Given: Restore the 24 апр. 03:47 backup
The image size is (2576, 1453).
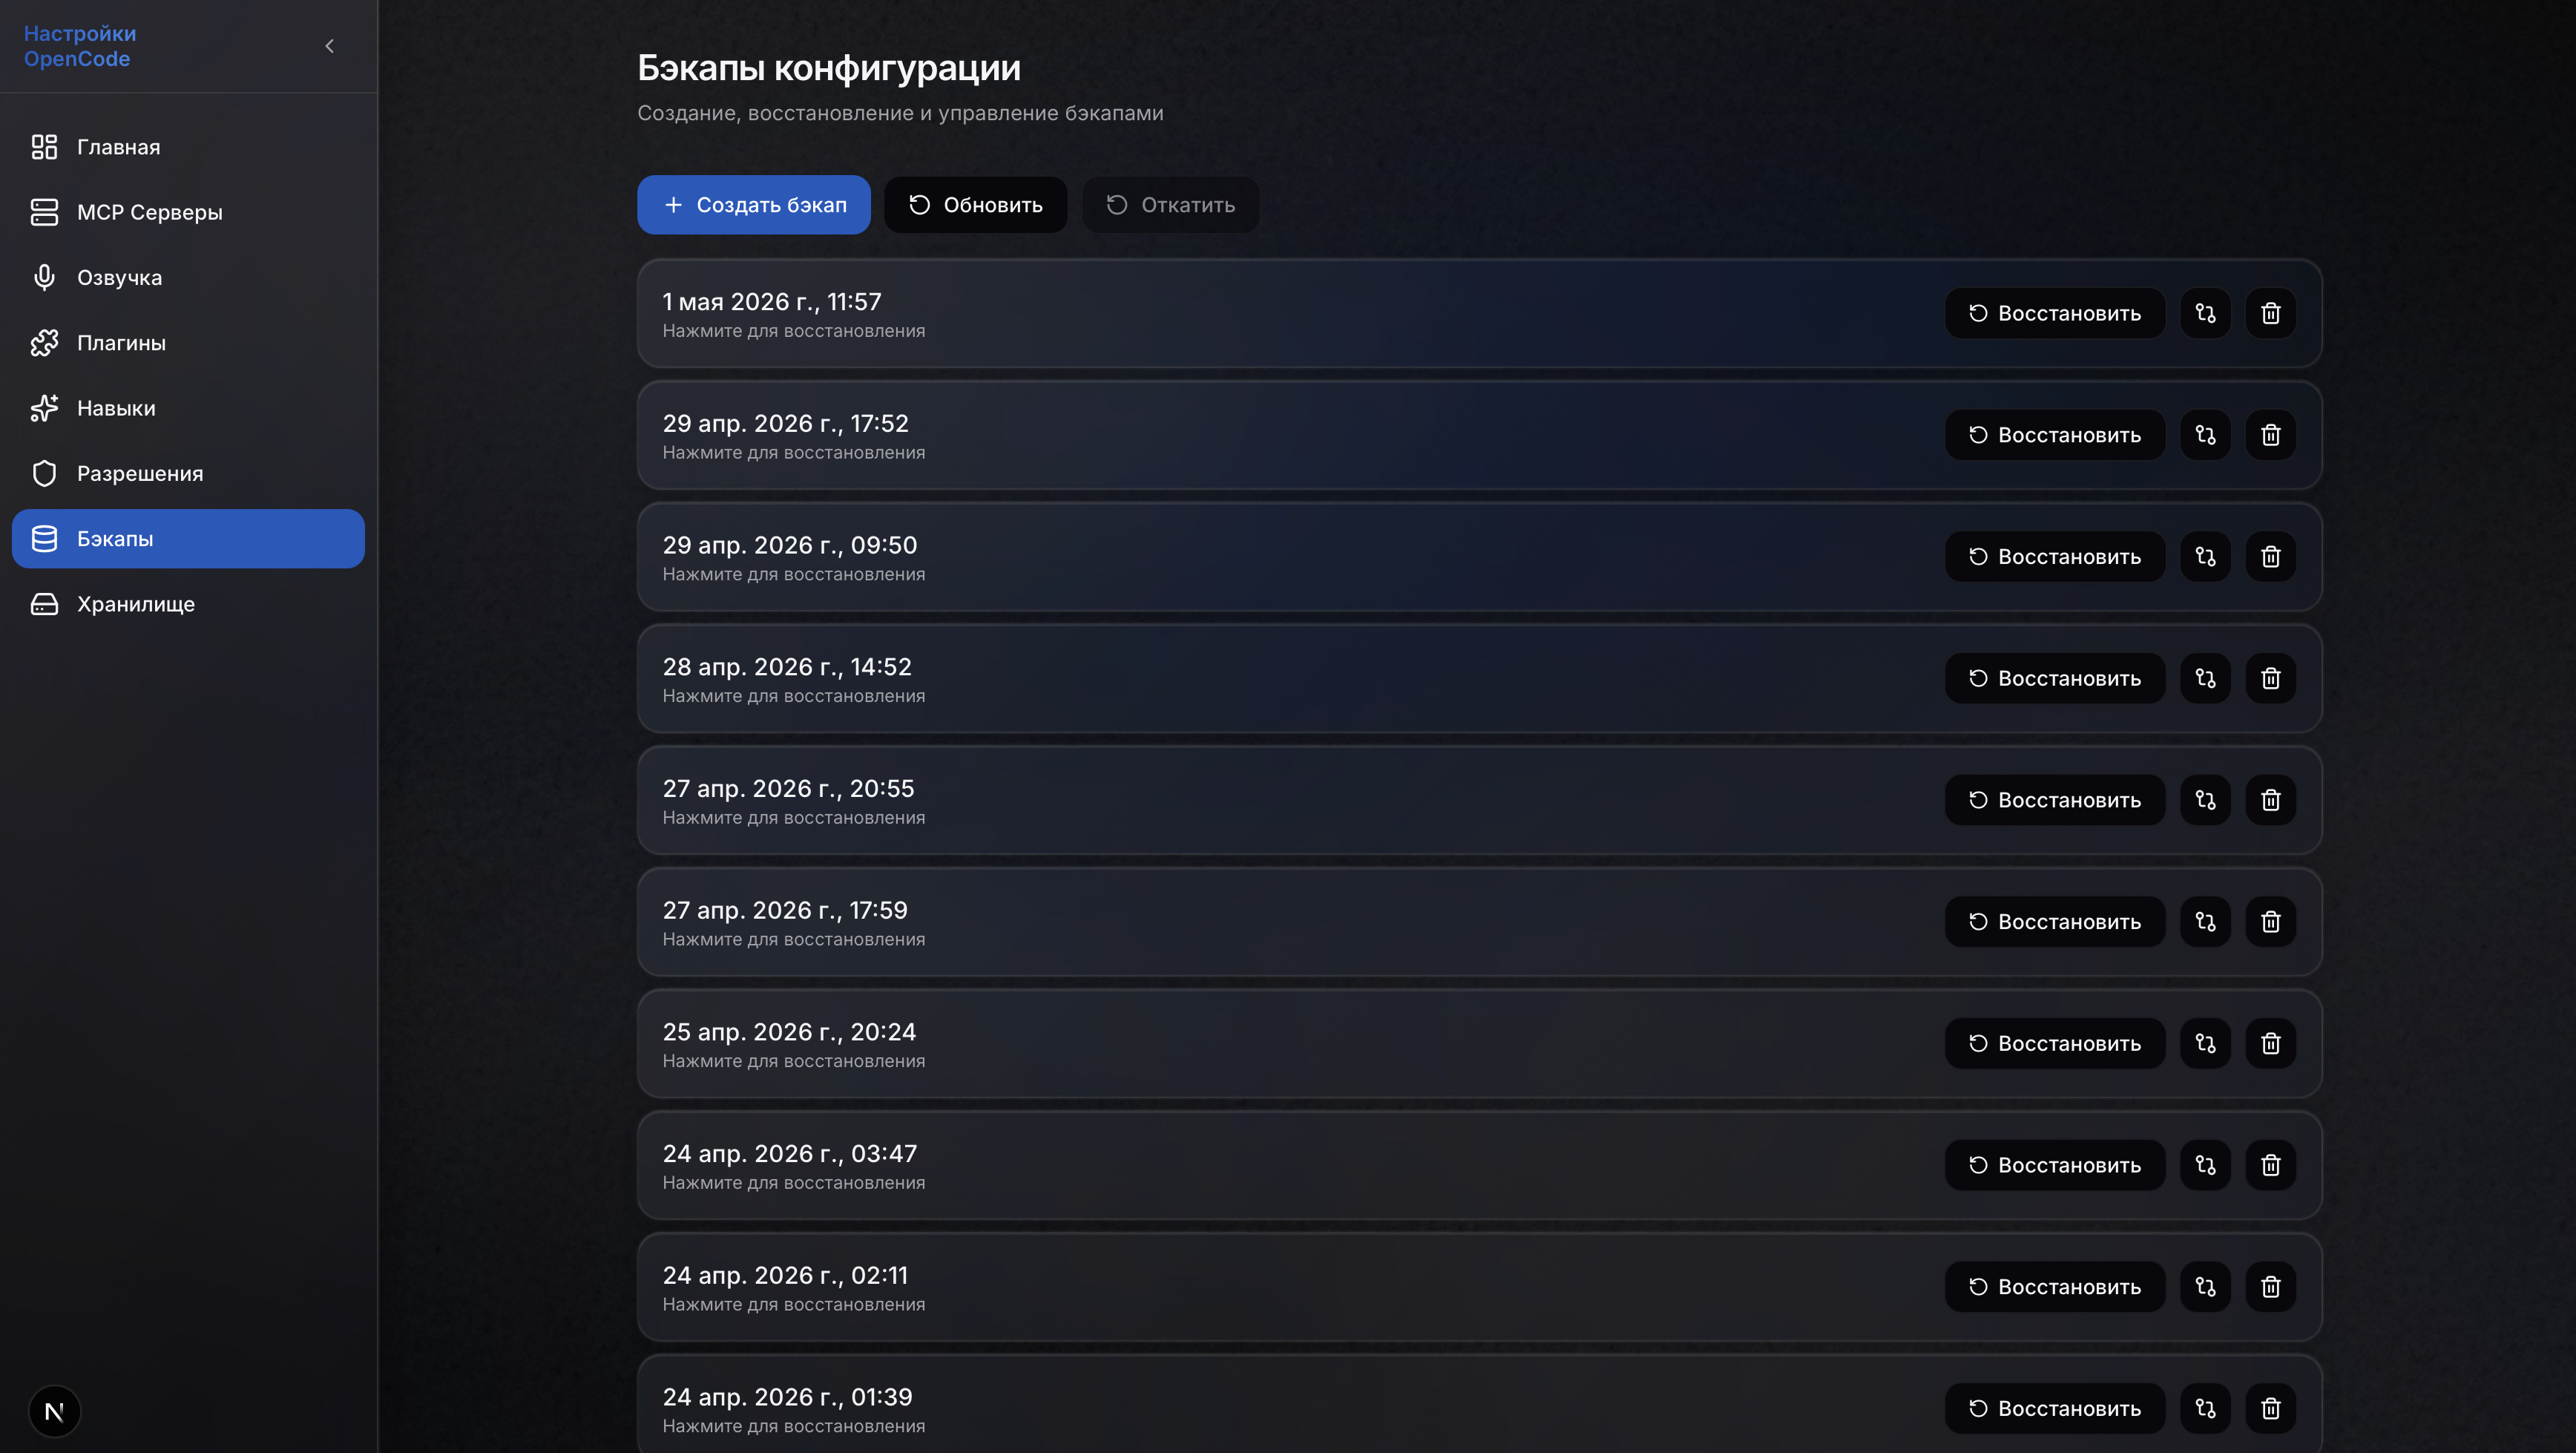Looking at the screenshot, I should tap(2055, 1165).
